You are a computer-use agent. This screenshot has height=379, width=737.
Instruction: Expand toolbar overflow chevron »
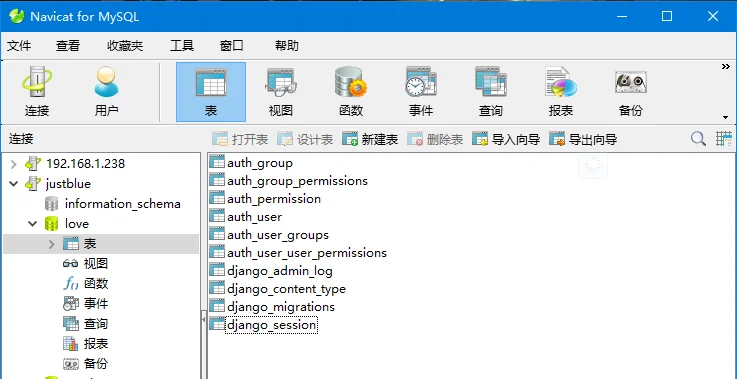pyautogui.click(x=726, y=67)
